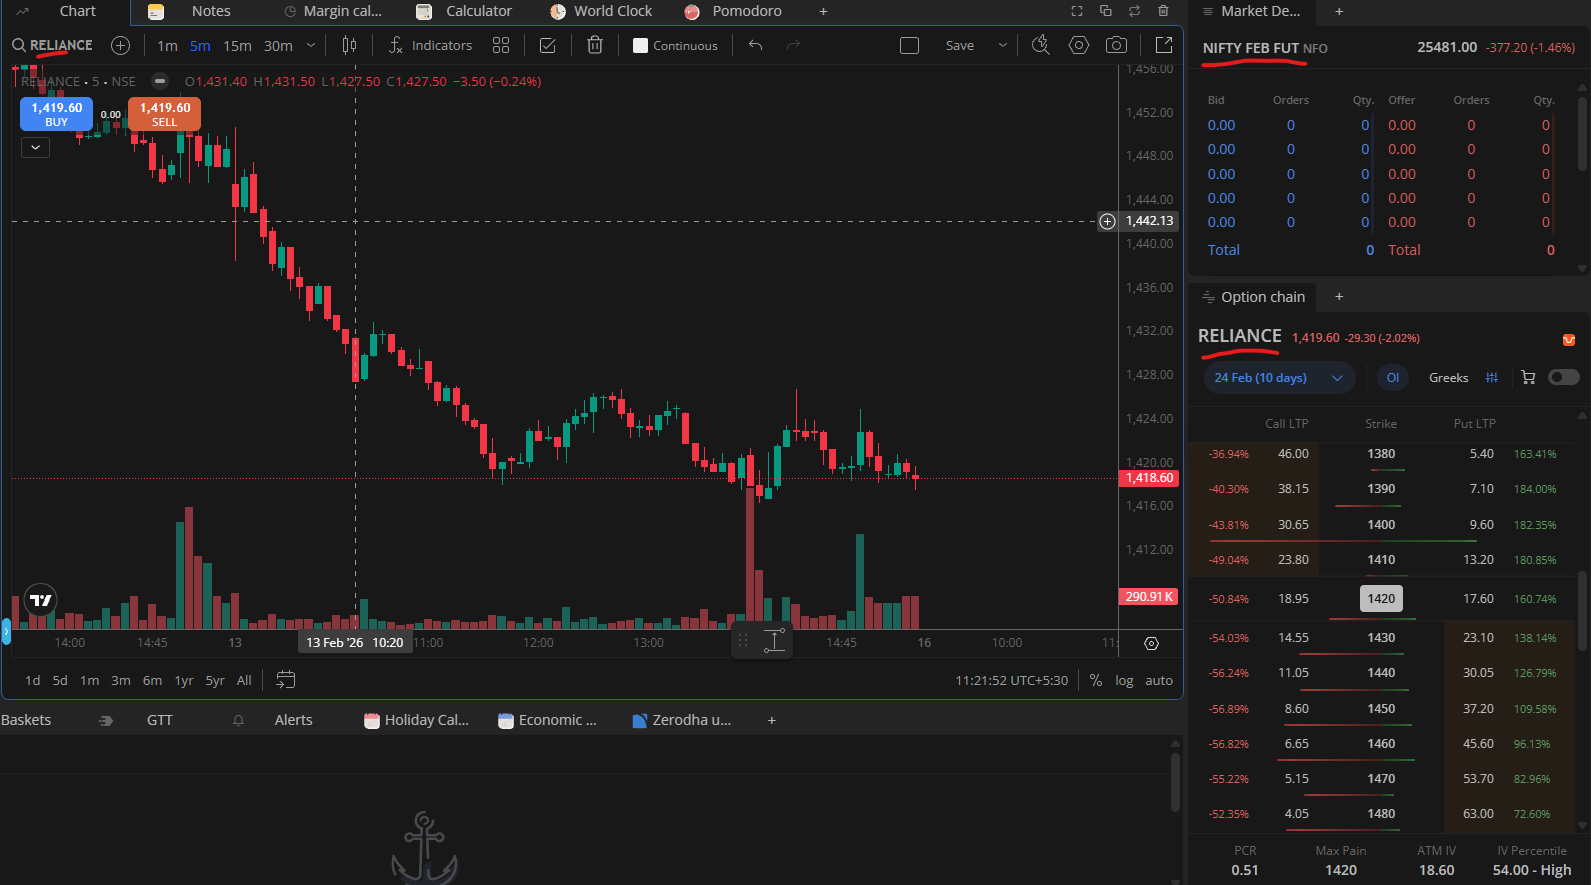The height and width of the screenshot is (885, 1591).
Task: Expand the Save layout dropdown arrow
Action: click(x=1002, y=45)
